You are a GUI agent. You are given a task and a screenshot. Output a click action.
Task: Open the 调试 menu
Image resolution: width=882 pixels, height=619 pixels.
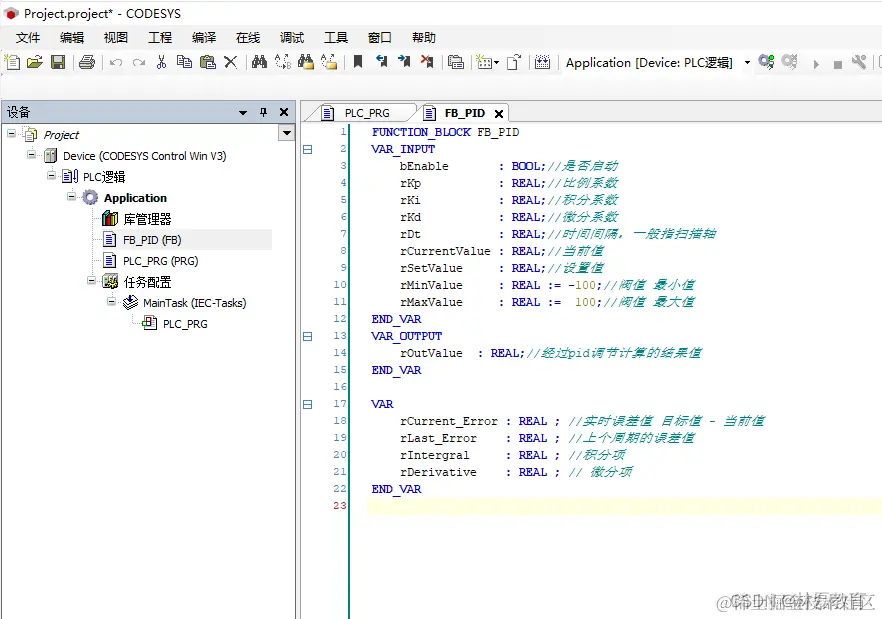(x=291, y=38)
